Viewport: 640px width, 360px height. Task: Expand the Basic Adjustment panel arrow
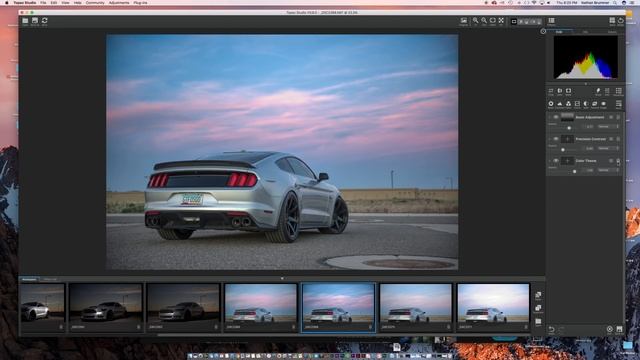(550, 117)
